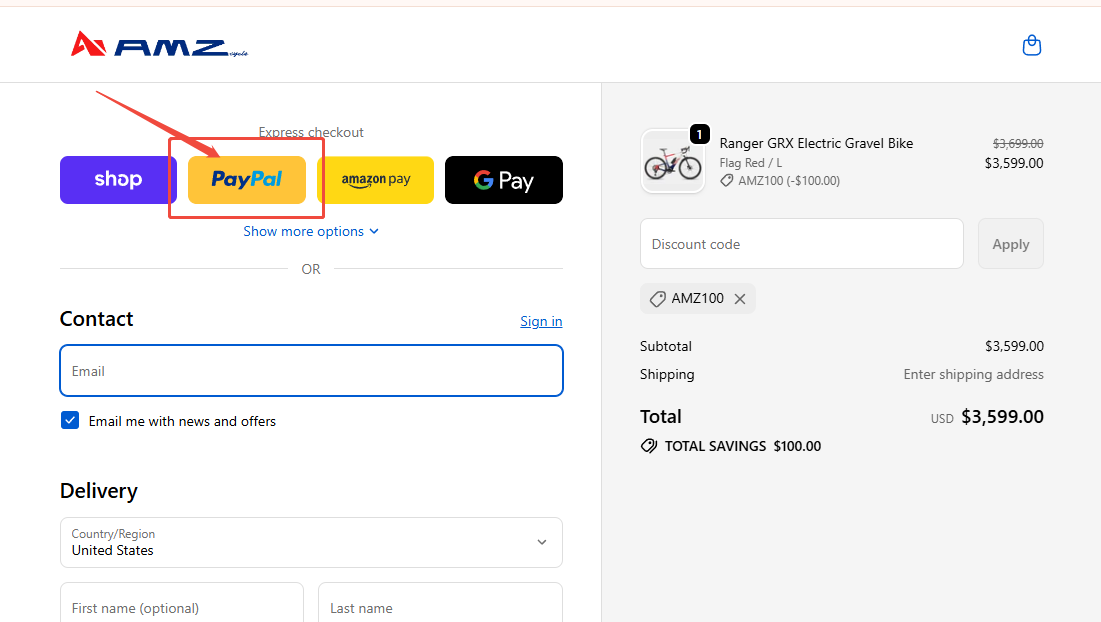Focus the Email input field
Screen dimensions: 1101x622
pyautogui.click(x=311, y=371)
